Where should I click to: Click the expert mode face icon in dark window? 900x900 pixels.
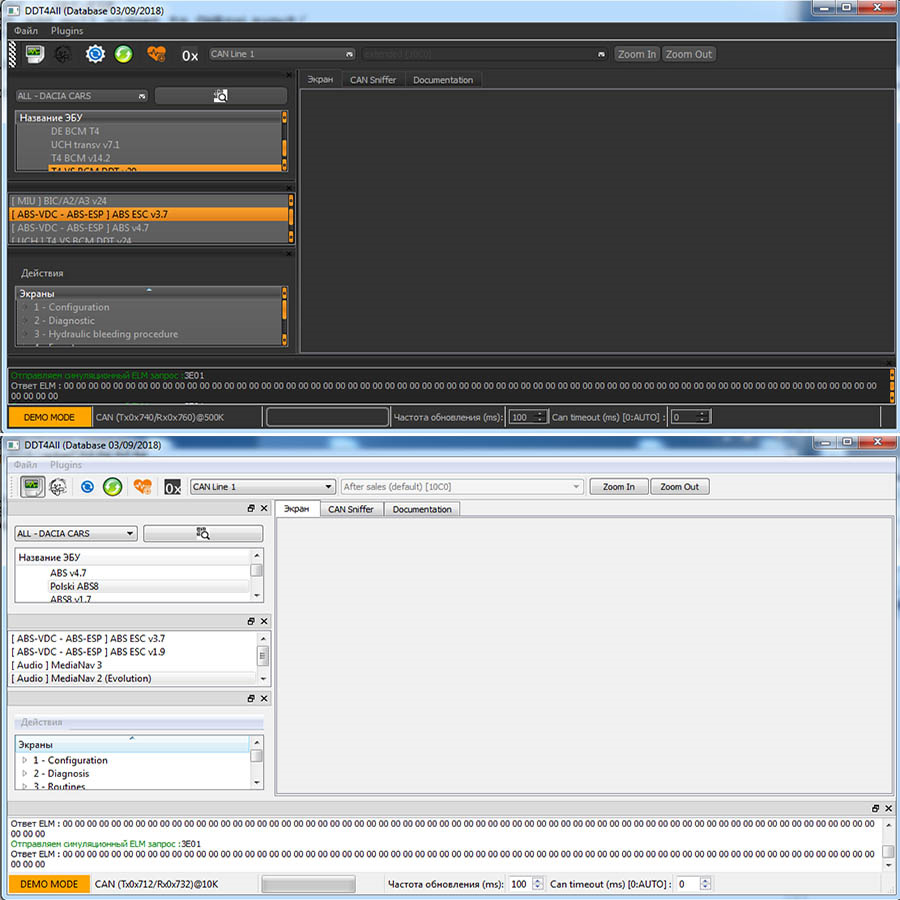[63, 55]
